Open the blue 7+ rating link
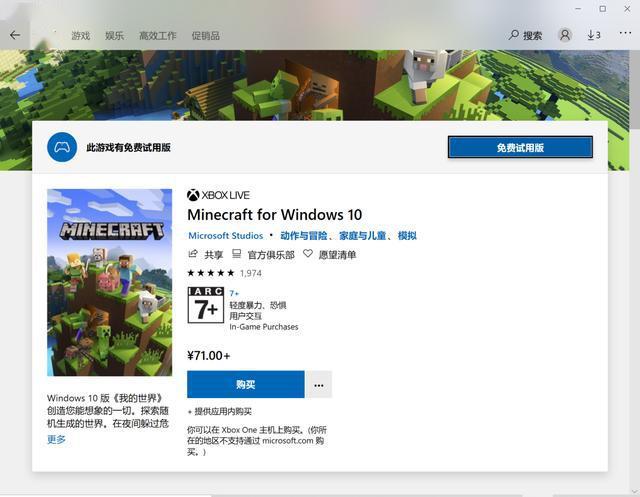Screen dimensions: 640x497 point(234,293)
